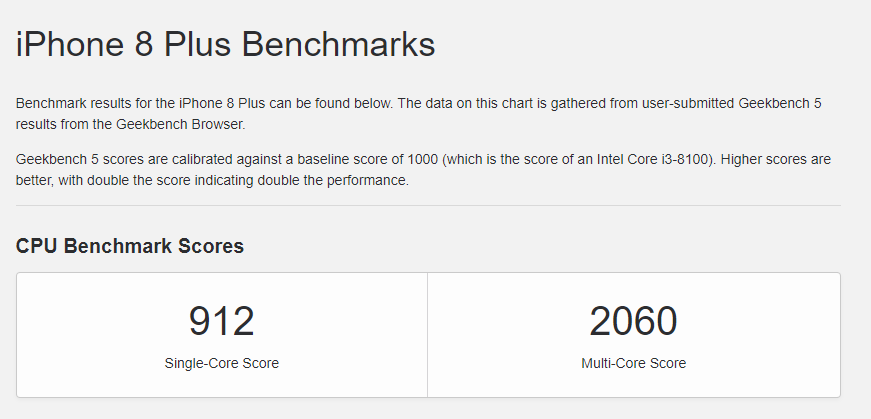Click the 2060 multi-core score number
Image resolution: width=871 pixels, height=419 pixels.
pyautogui.click(x=633, y=321)
